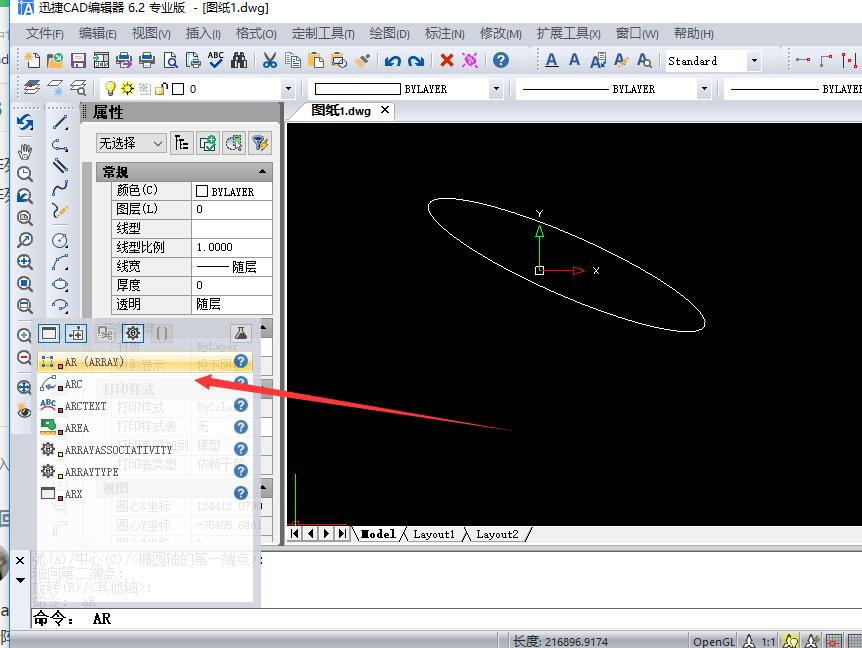The height and width of the screenshot is (648, 862).
Task: Click the add-to-selection icon in properties panel
Action: [x=208, y=143]
